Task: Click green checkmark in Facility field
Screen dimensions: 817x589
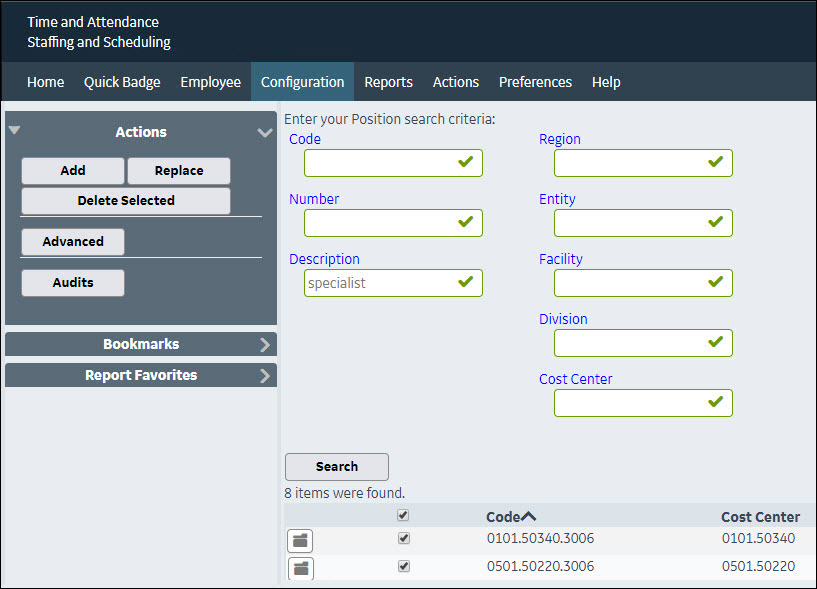Action: (x=715, y=282)
